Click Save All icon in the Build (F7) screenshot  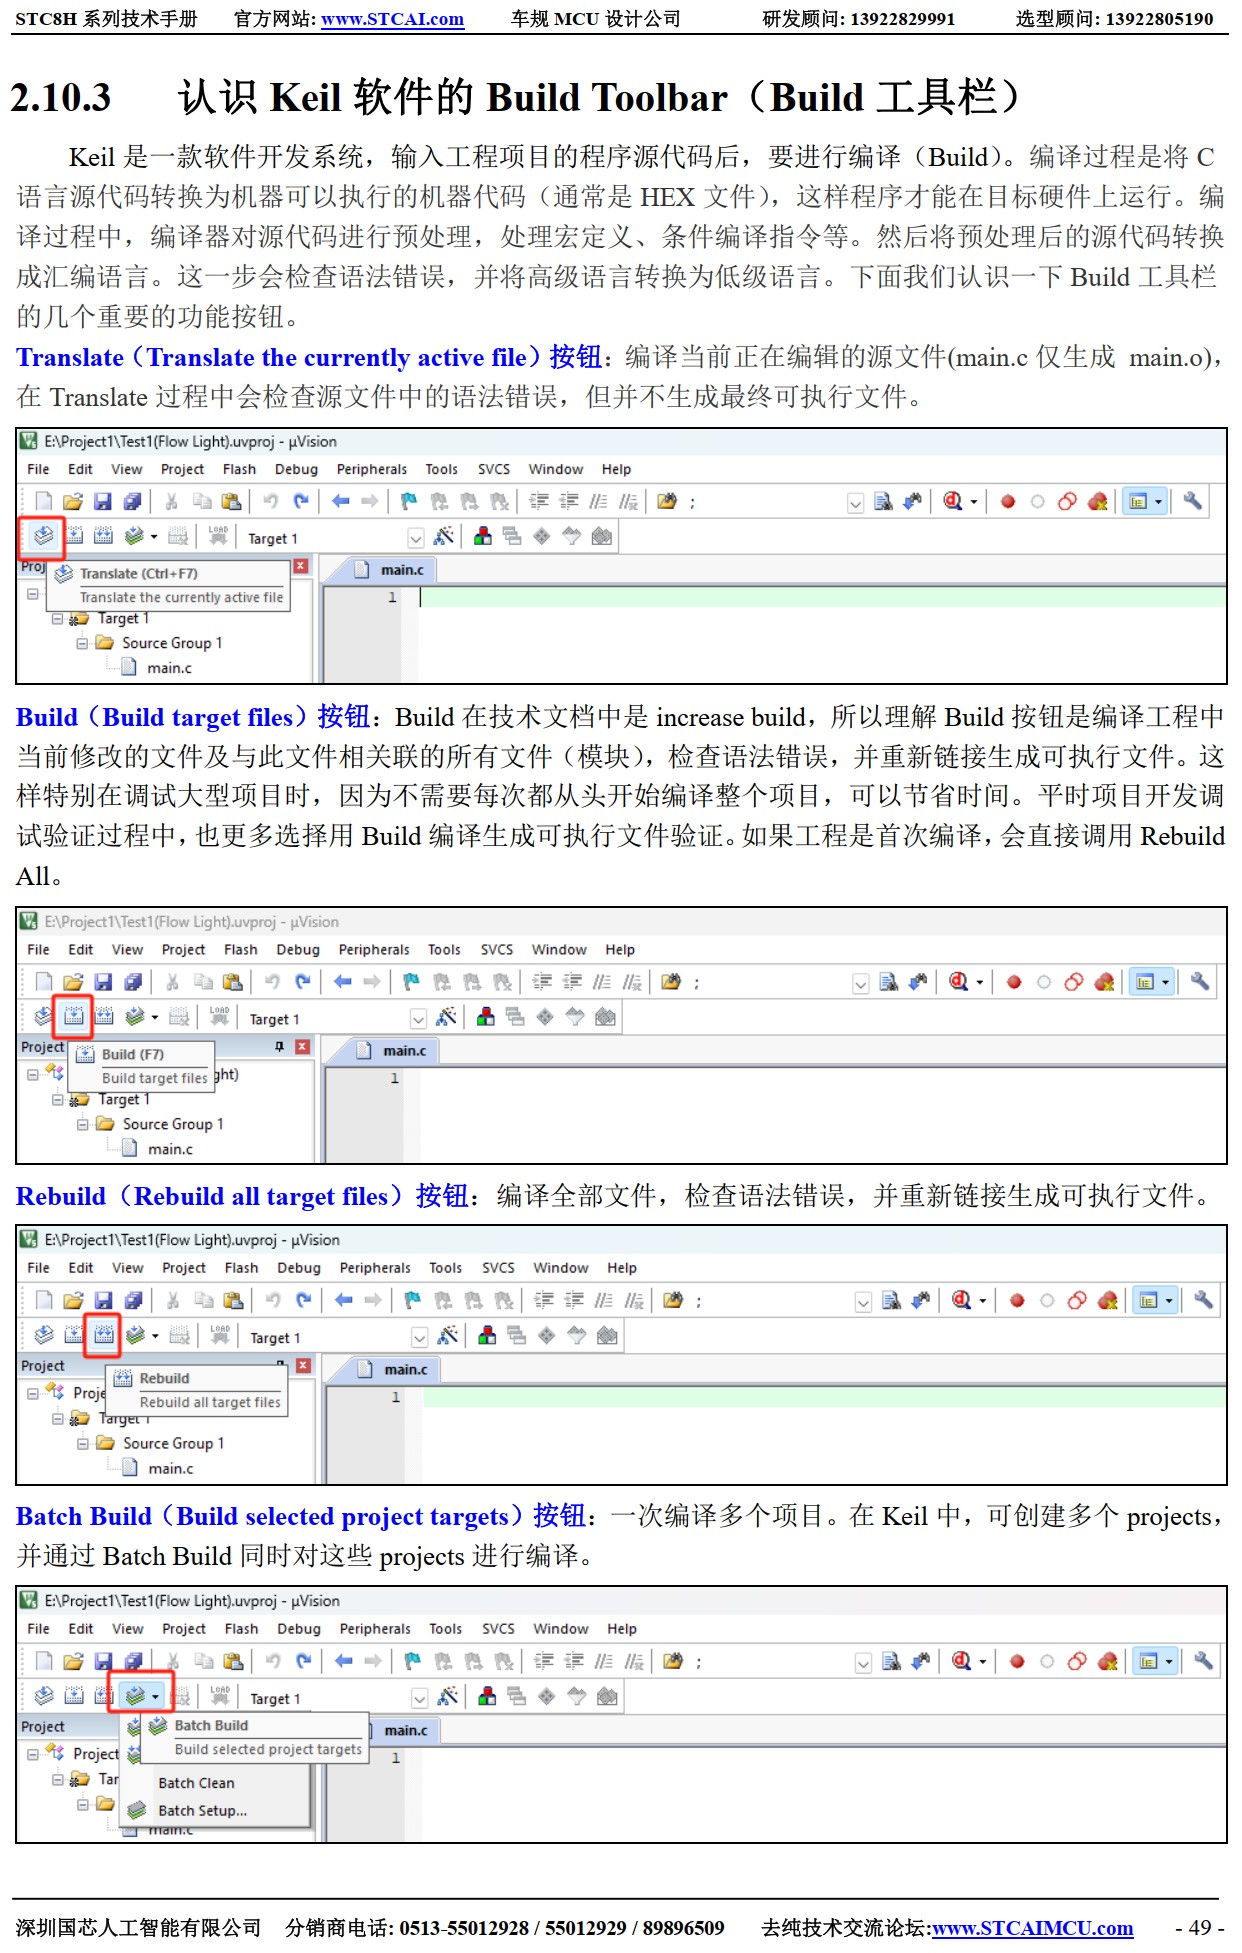pyautogui.click(x=132, y=982)
